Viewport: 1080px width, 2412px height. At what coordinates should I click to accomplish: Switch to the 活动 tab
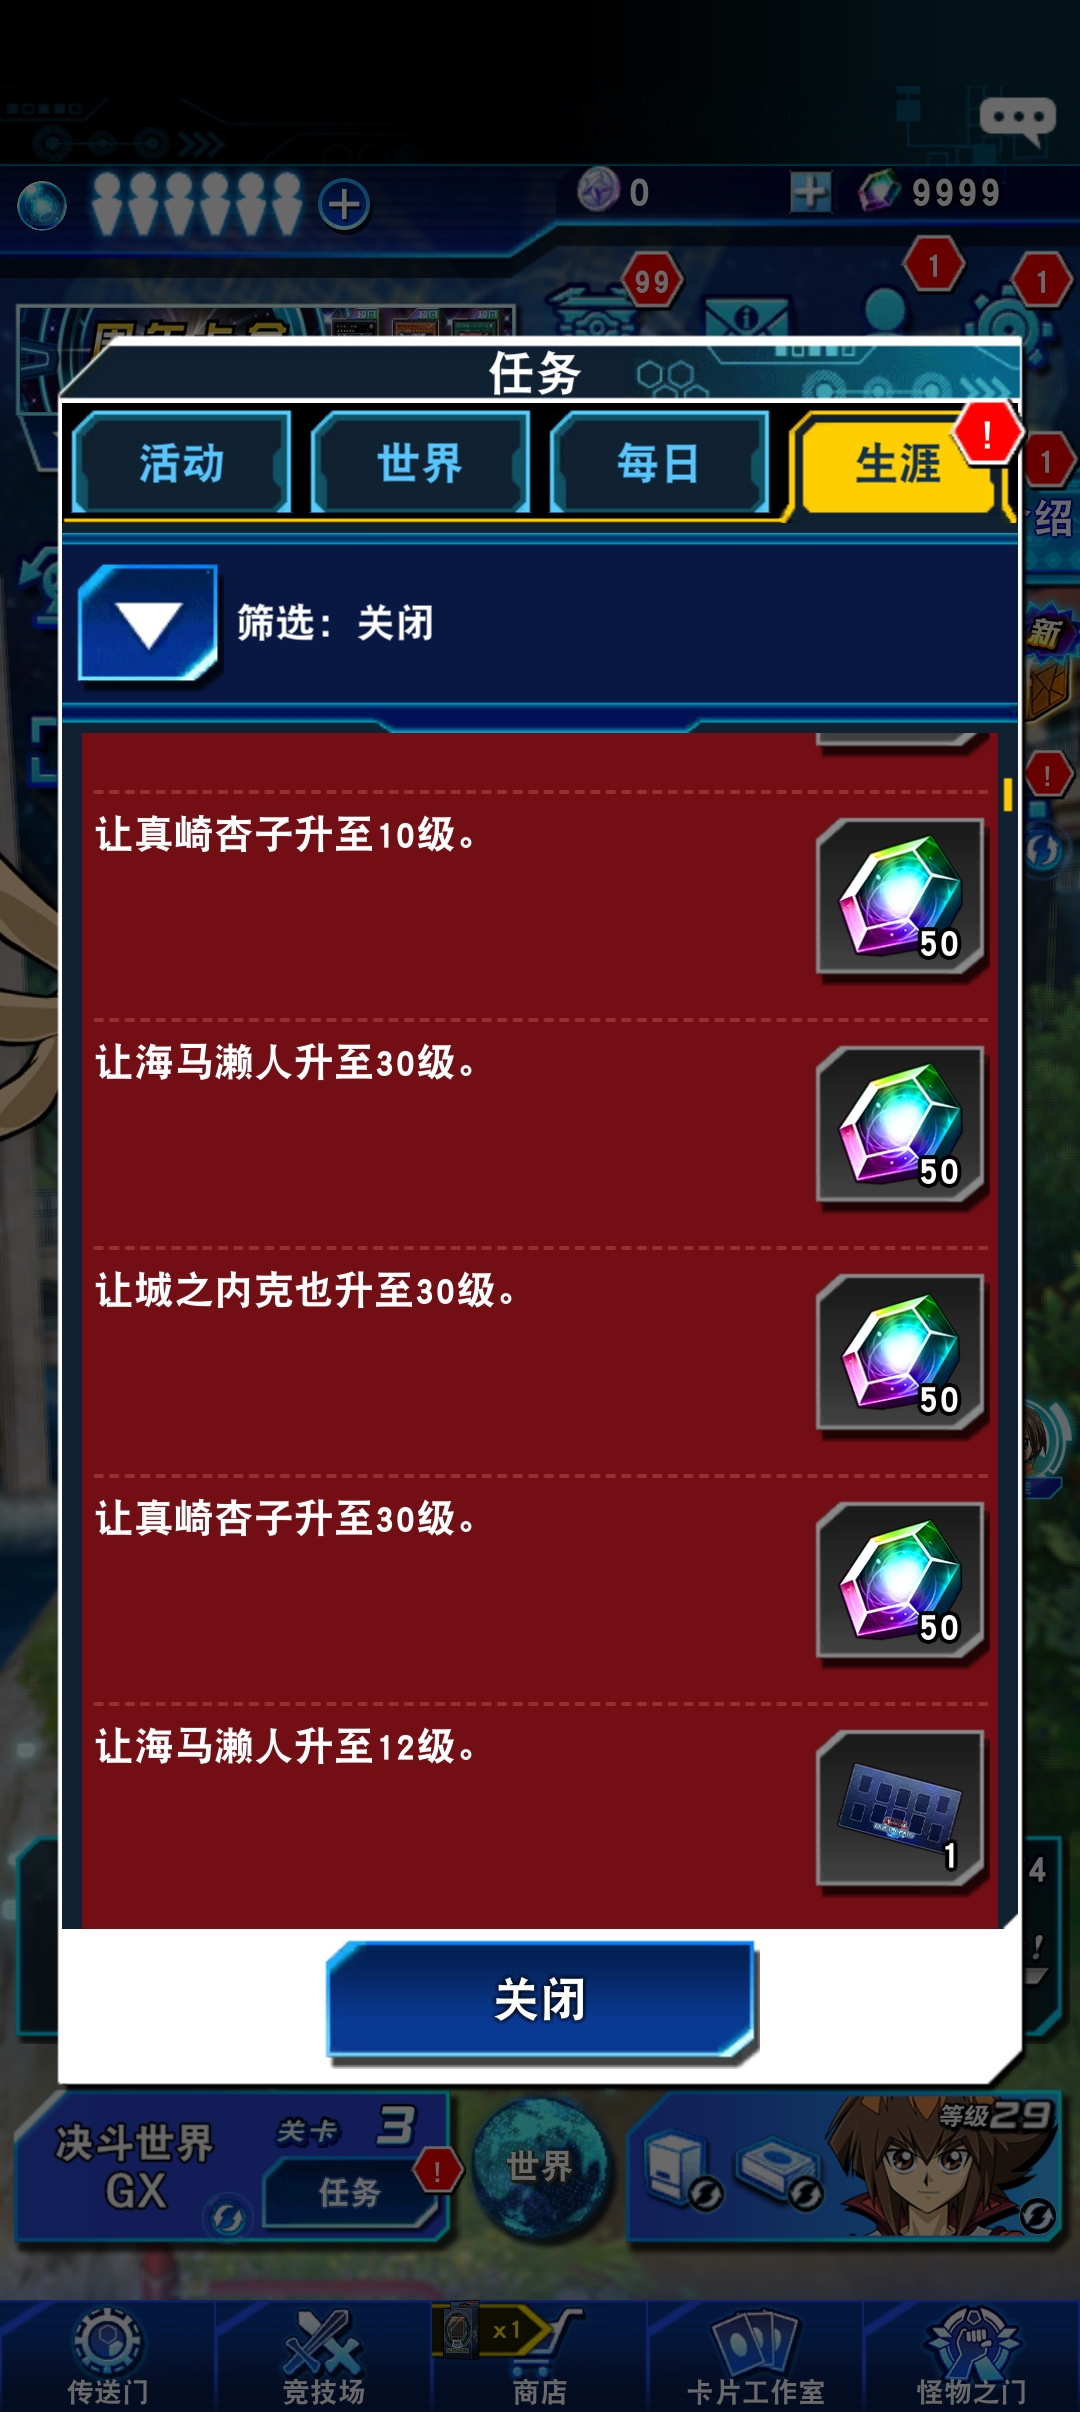182,464
